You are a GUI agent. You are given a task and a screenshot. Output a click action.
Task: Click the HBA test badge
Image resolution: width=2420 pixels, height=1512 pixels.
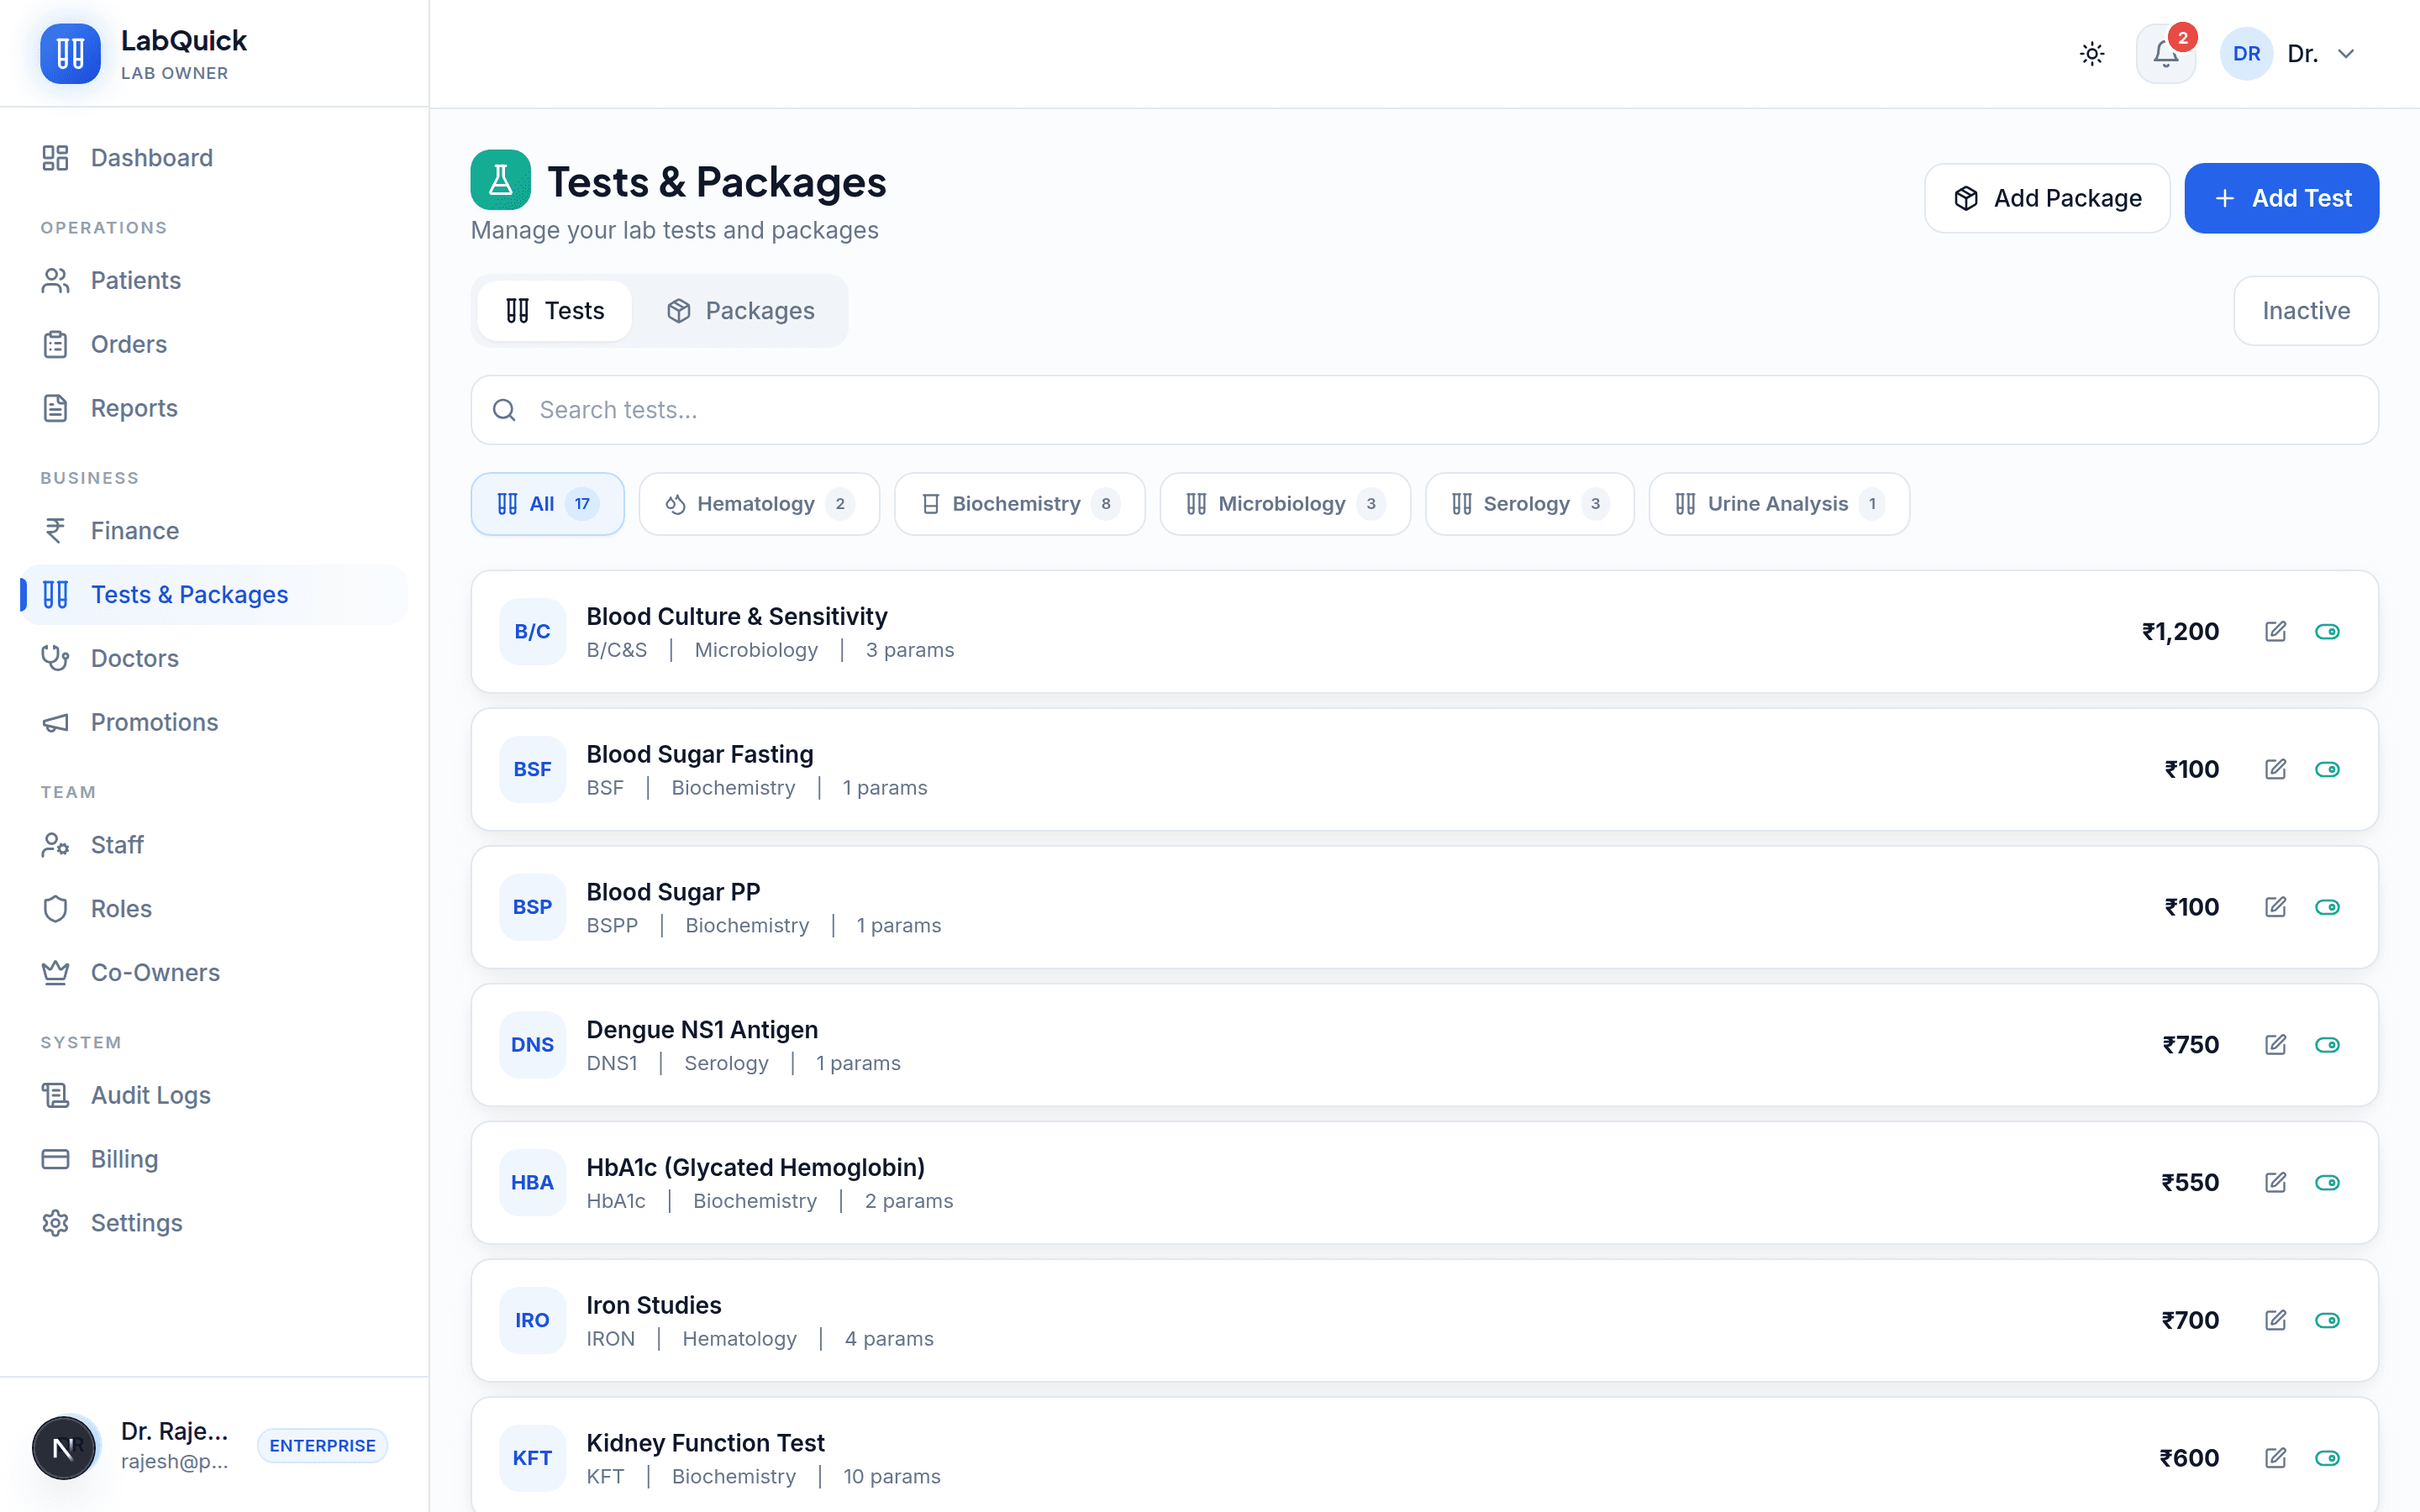click(532, 1183)
